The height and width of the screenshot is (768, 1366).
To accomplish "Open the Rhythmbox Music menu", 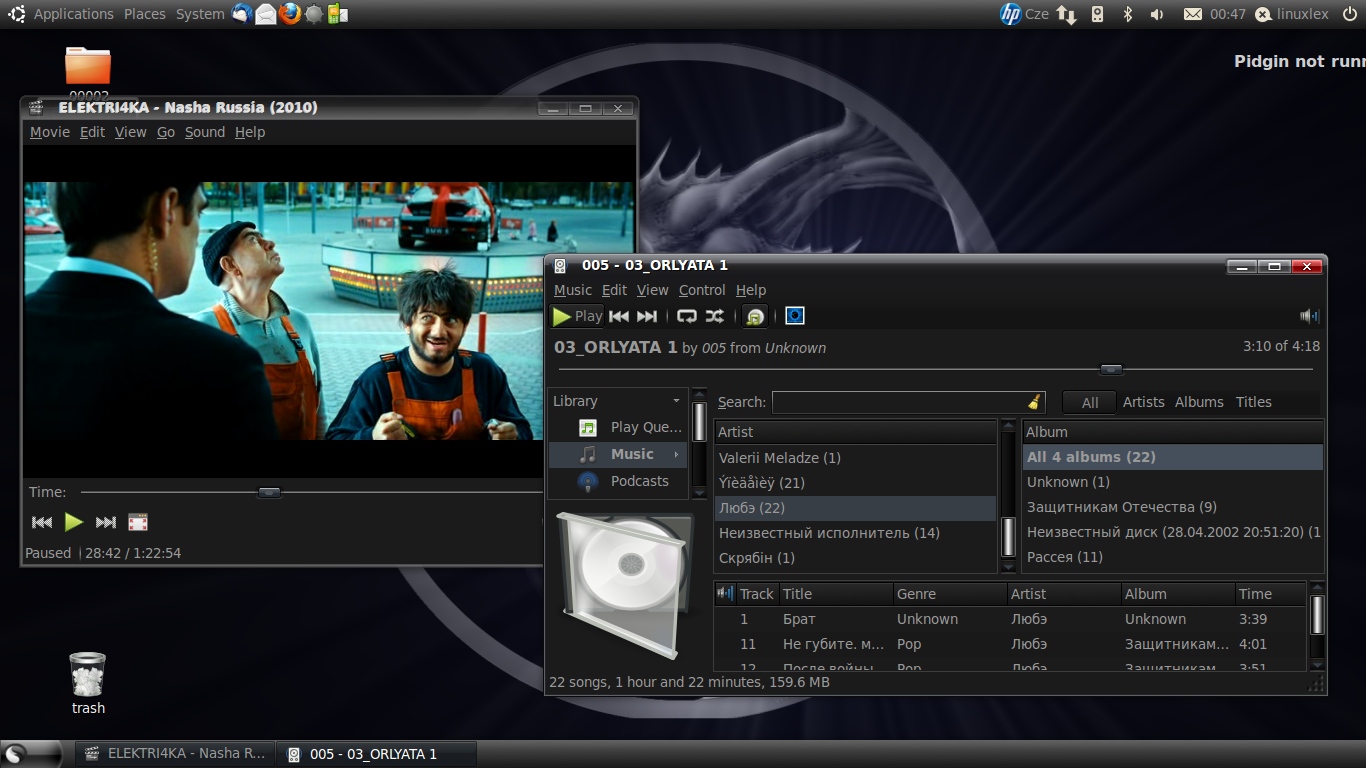I will (573, 290).
